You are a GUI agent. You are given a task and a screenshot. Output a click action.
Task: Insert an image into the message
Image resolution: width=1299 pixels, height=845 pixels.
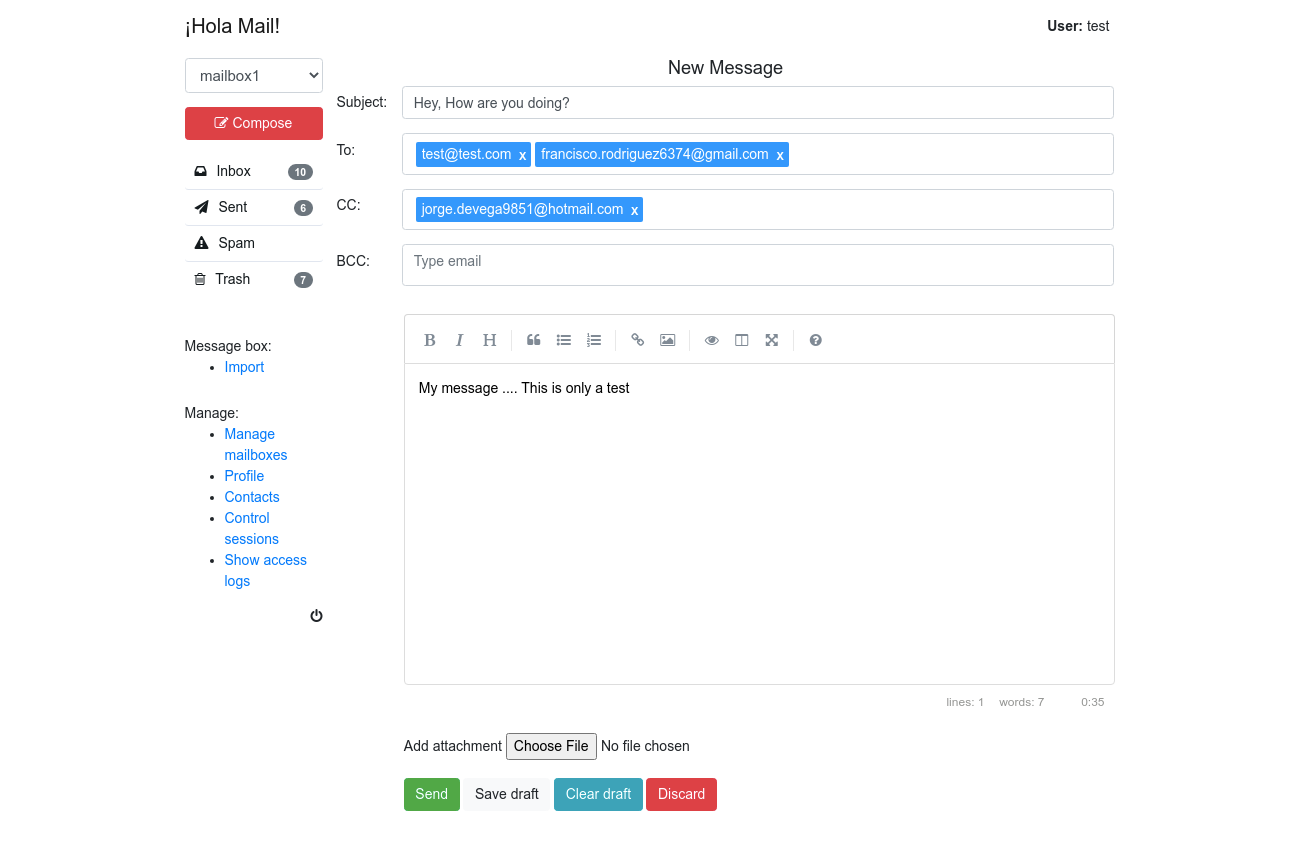tap(668, 340)
